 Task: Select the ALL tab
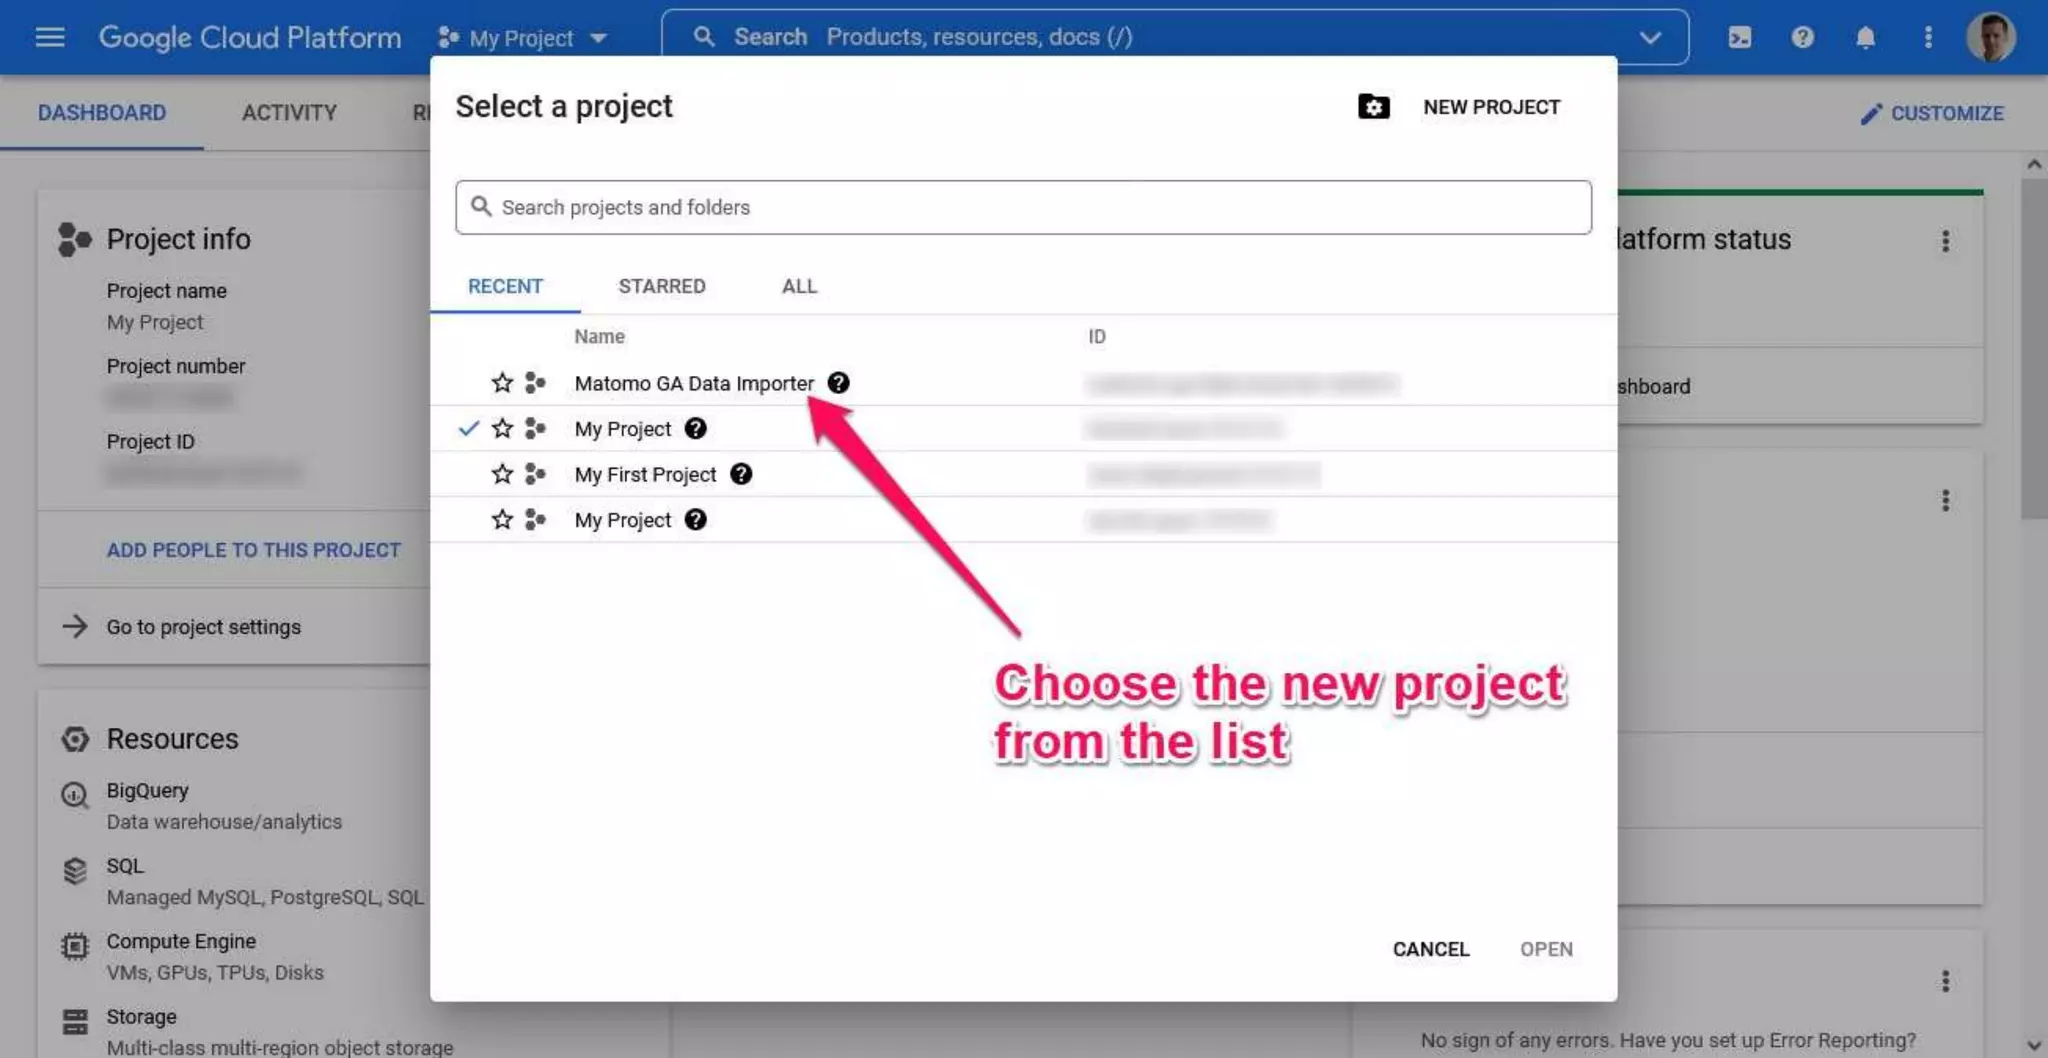799,286
